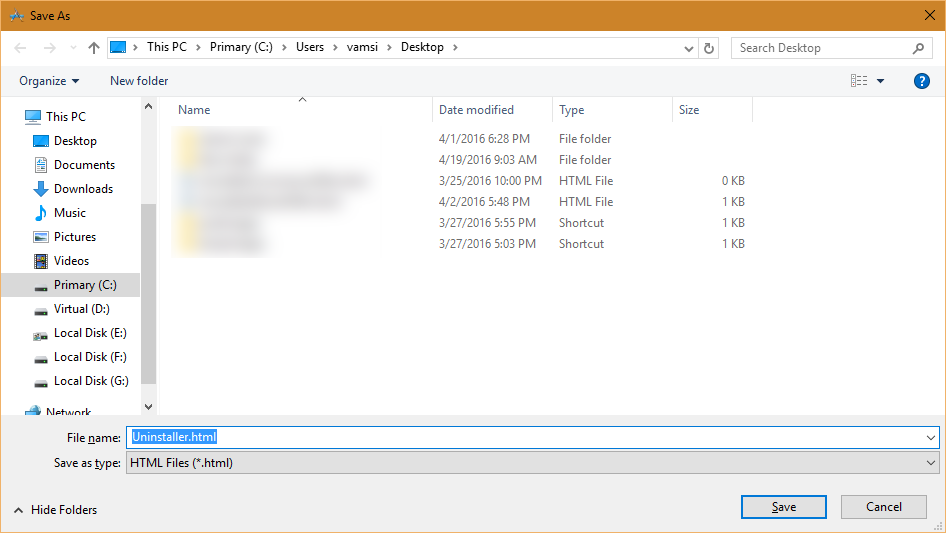
Task: Select Desktop in the breadcrumb path
Action: pos(422,47)
